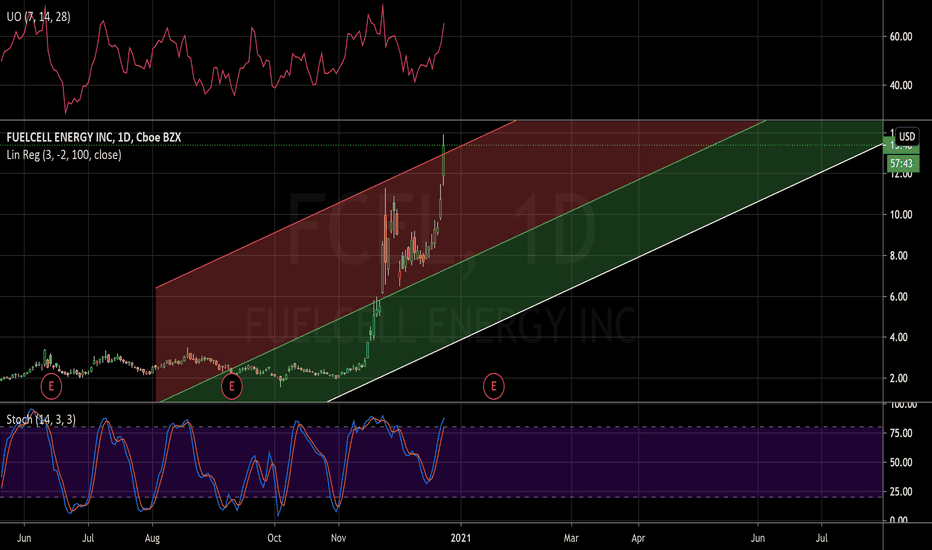Open the USD currency selector

(x=906, y=137)
